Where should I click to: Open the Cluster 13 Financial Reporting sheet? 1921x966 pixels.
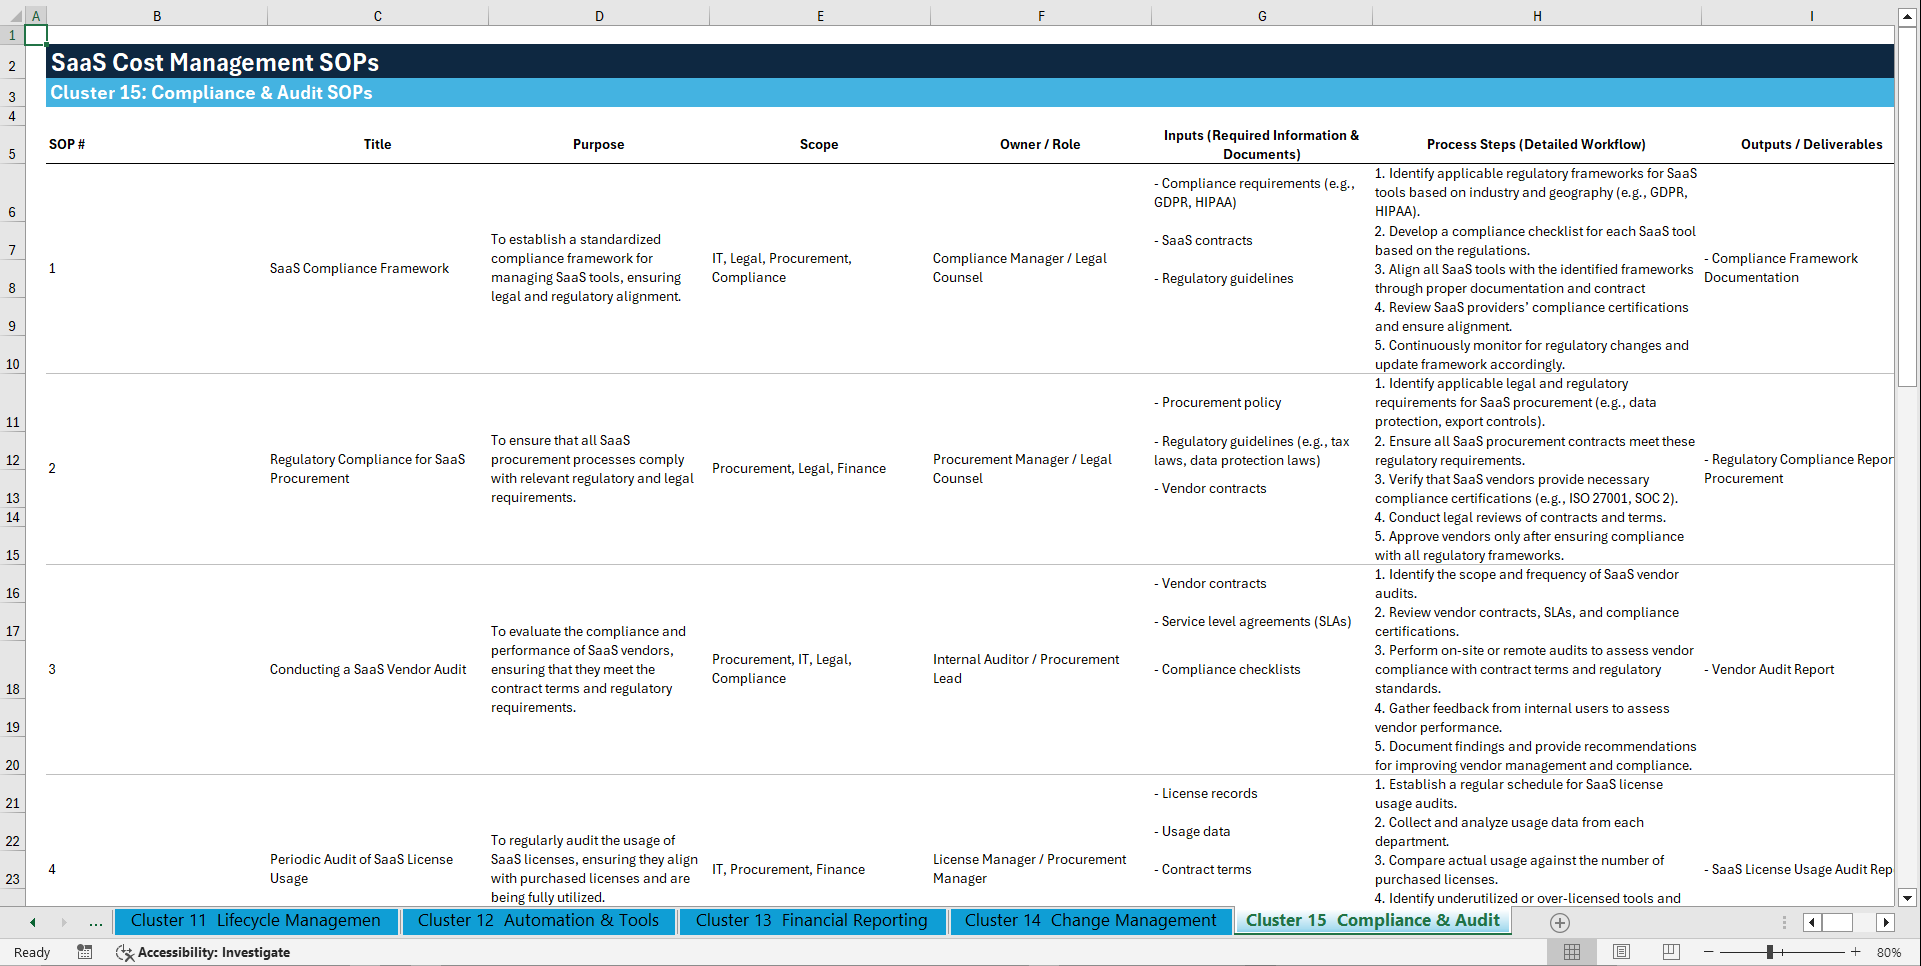812,921
